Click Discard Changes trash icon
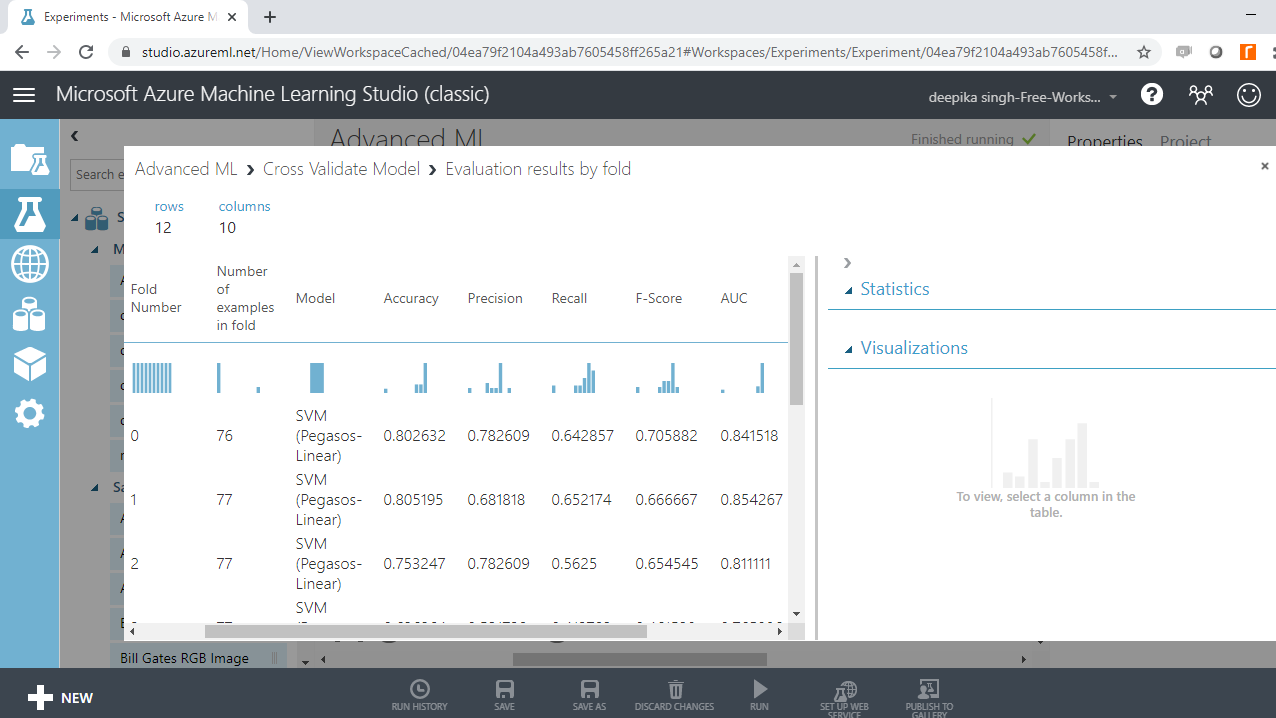The width and height of the screenshot is (1276, 718). click(x=675, y=695)
